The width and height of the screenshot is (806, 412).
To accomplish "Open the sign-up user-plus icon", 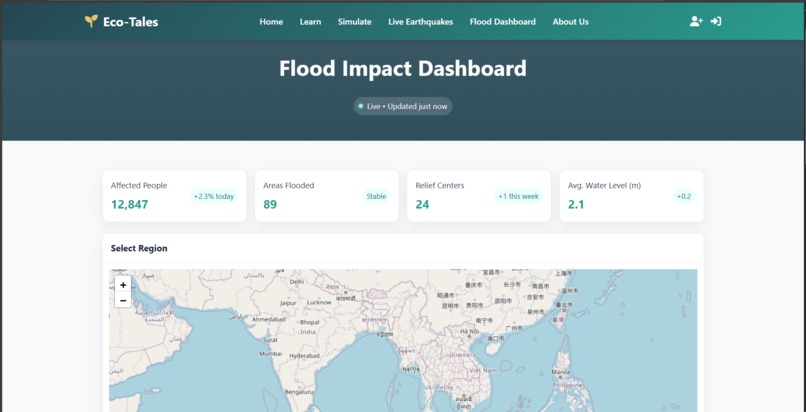I will [696, 21].
